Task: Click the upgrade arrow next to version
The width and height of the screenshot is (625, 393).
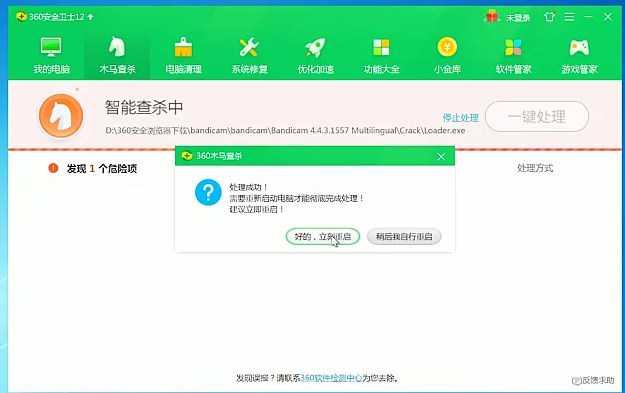Action: [x=90, y=17]
